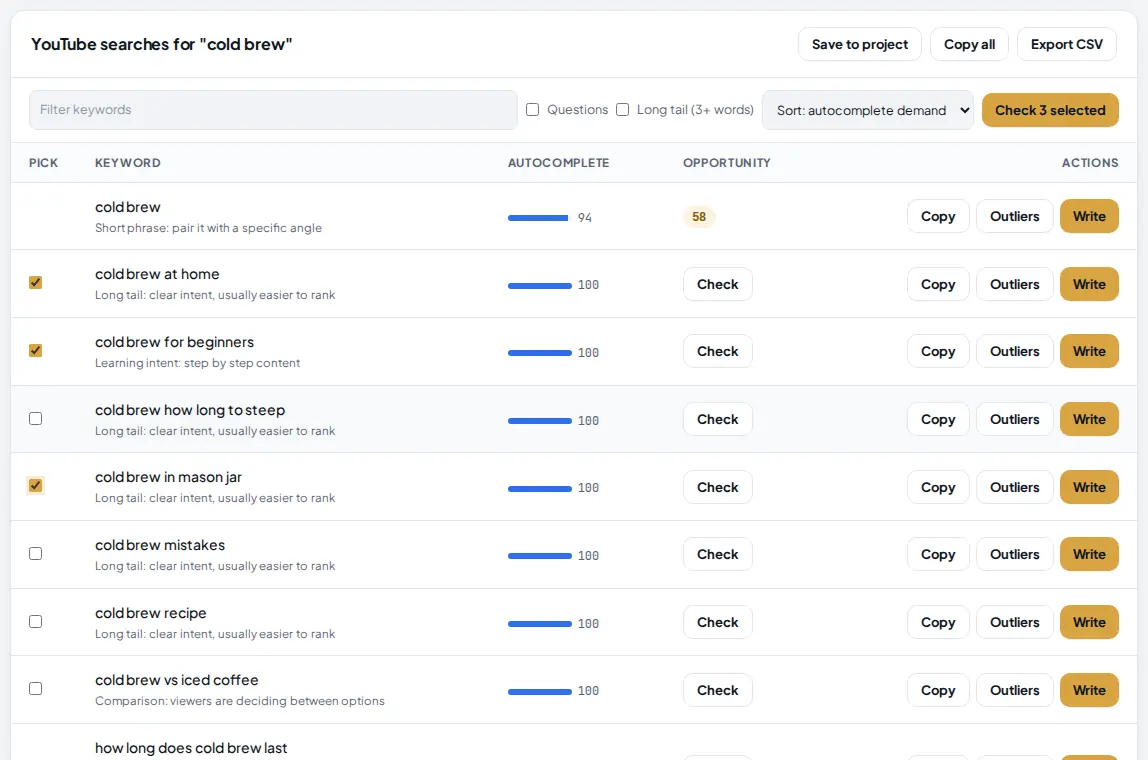Write for 'cold brew recipe'

[x=1089, y=622]
